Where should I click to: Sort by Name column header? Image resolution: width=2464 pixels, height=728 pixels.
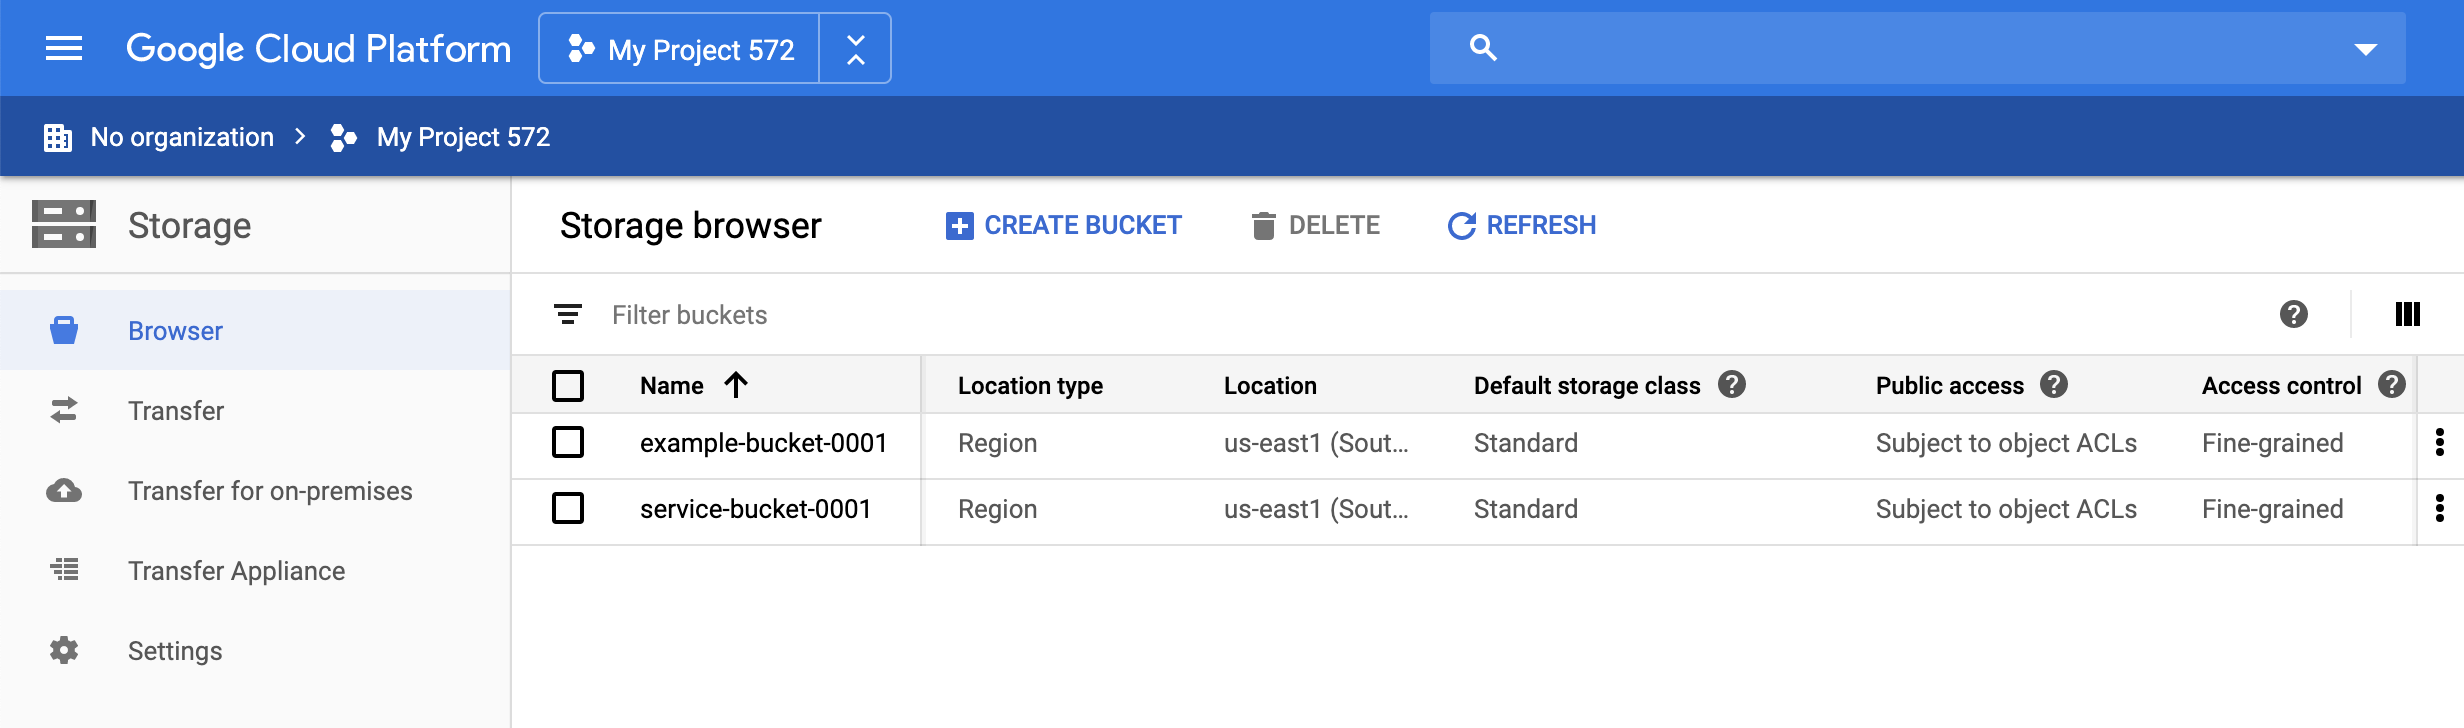tap(672, 385)
